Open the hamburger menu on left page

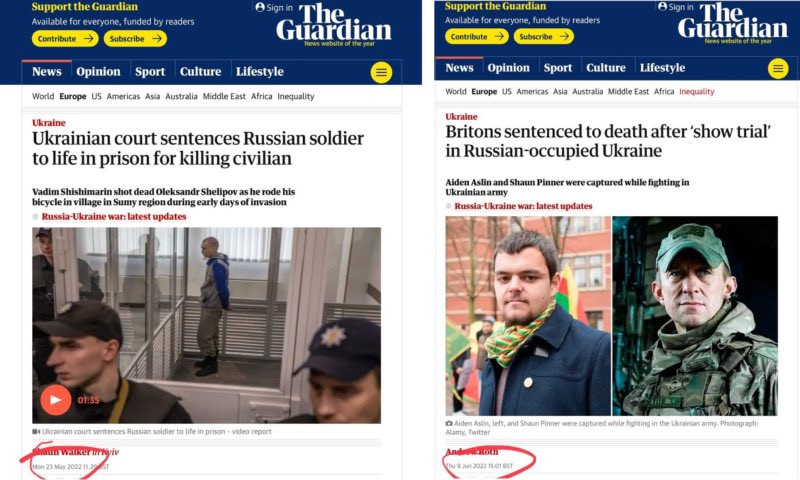click(x=381, y=72)
